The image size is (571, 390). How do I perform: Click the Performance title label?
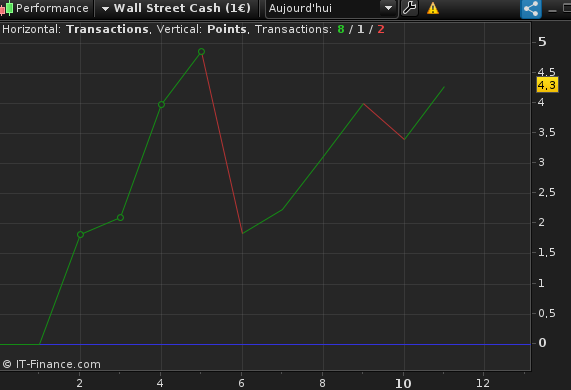click(x=52, y=8)
